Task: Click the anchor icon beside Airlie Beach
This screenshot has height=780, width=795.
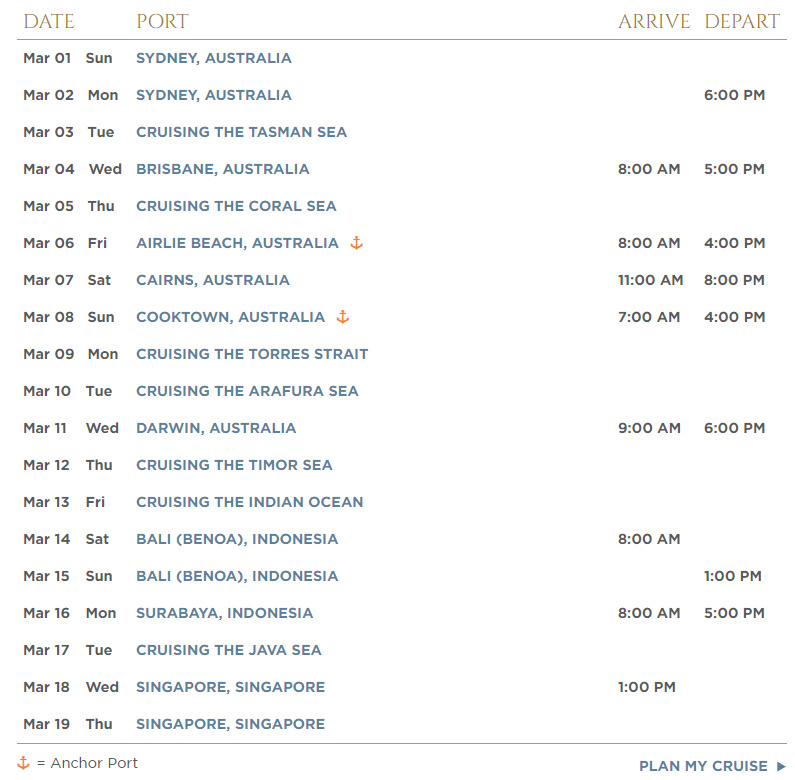Action: (x=356, y=243)
